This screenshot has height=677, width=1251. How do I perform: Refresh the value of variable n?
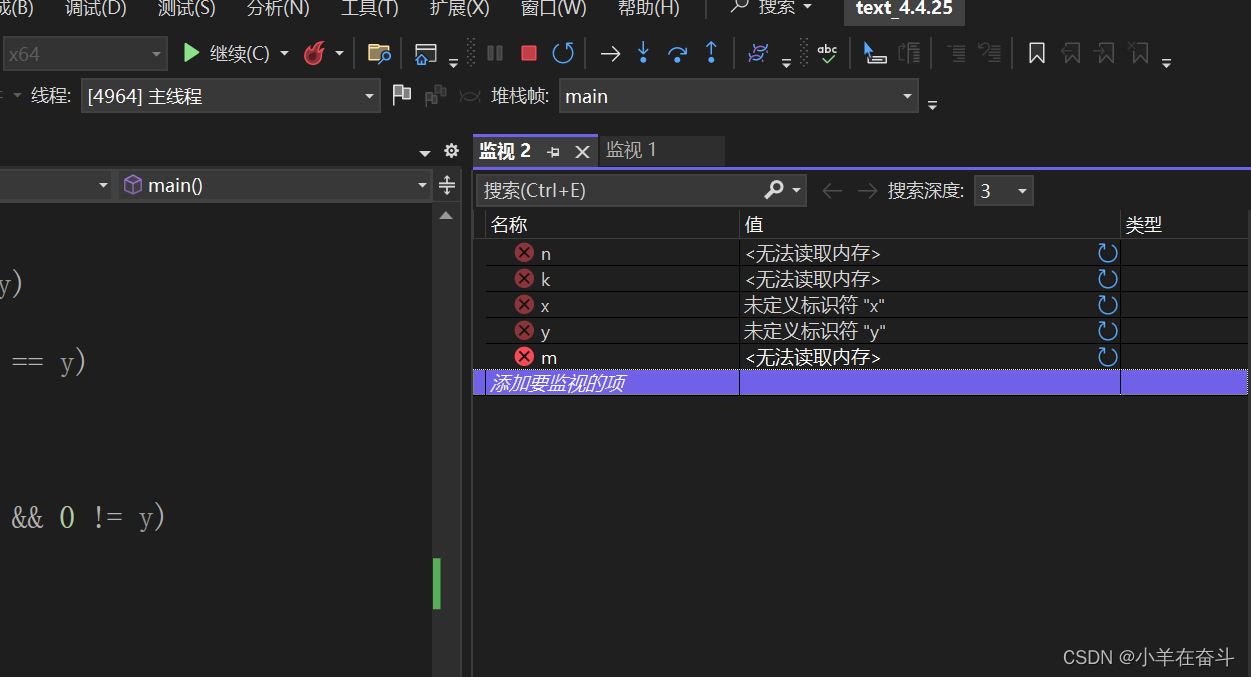pos(1107,253)
